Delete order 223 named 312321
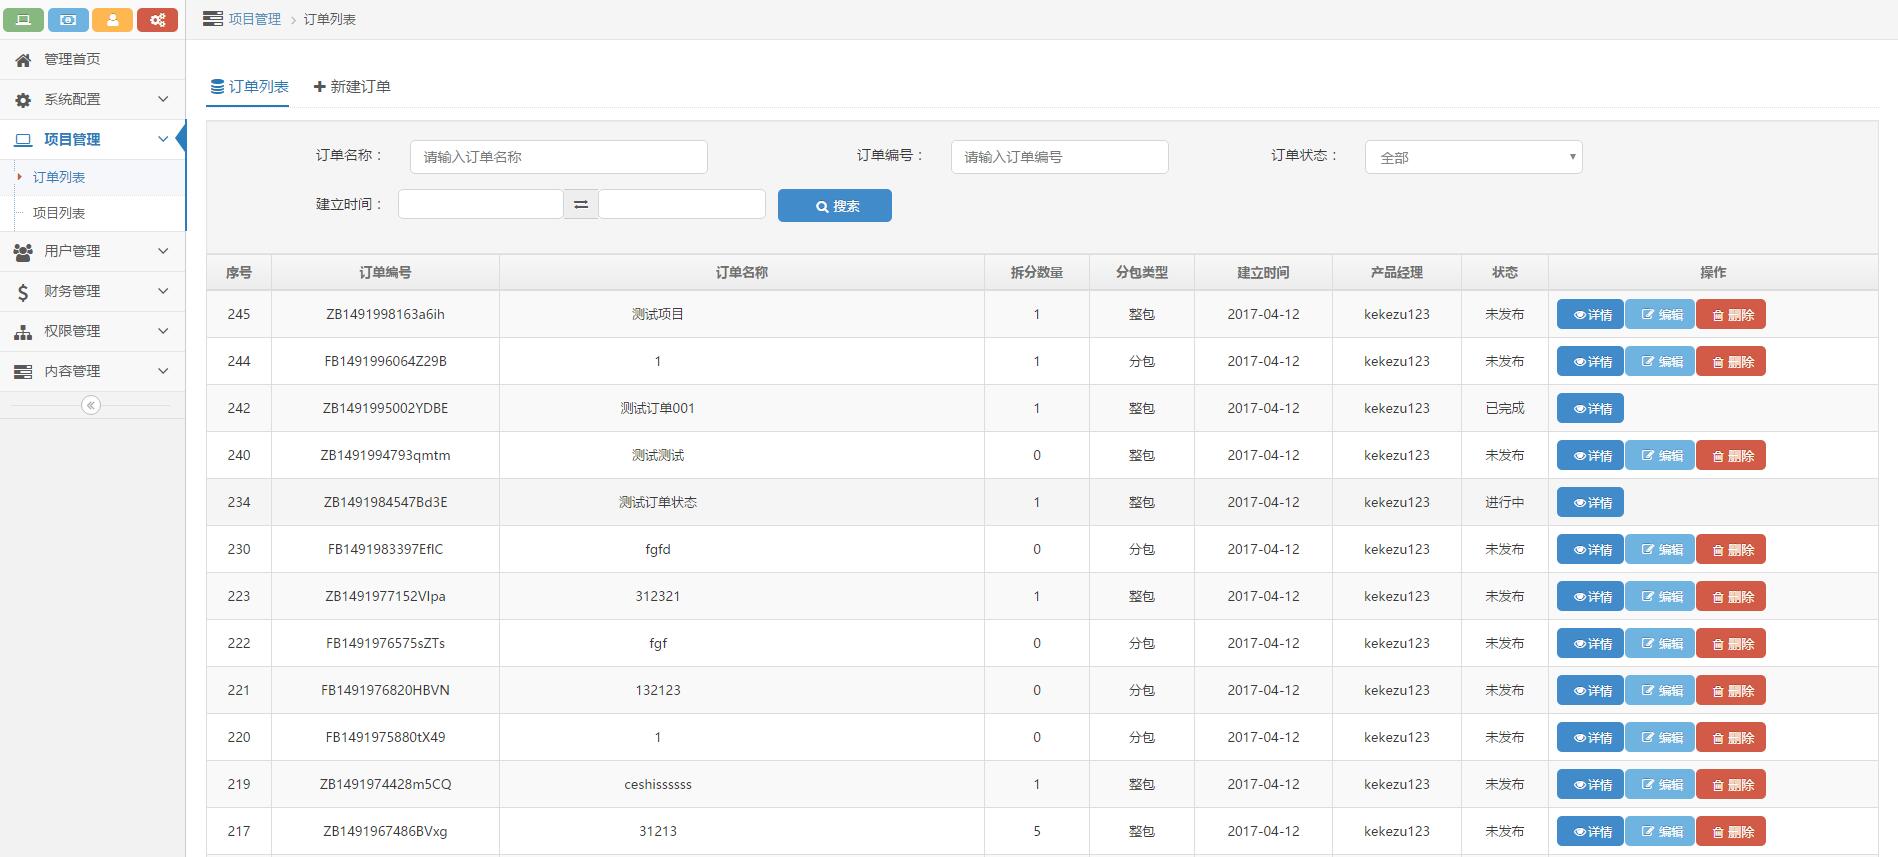This screenshot has height=857, width=1898. pos(1731,597)
